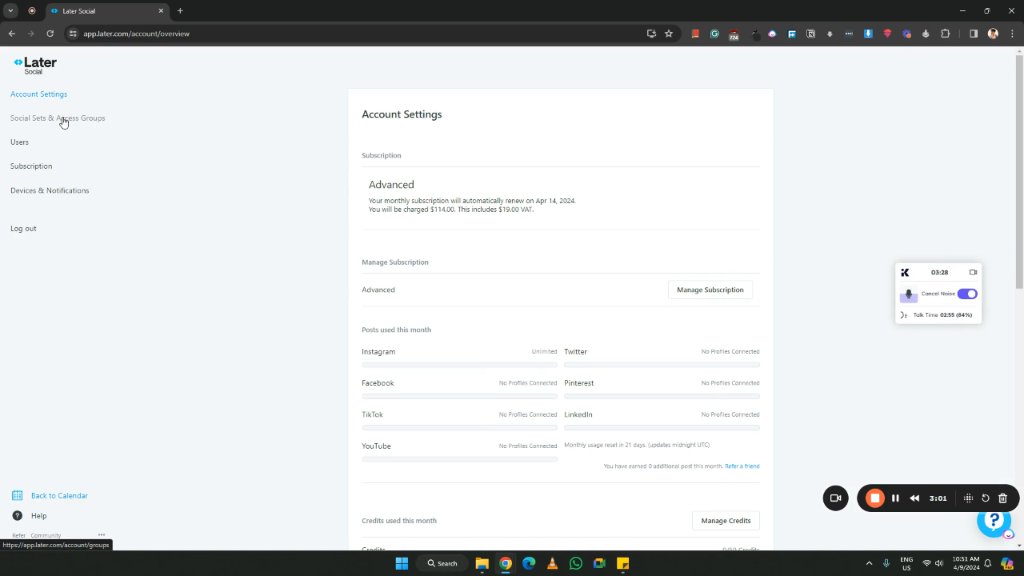Click the page vertical scrollbar
1024x576 pixels.
point(1019,172)
